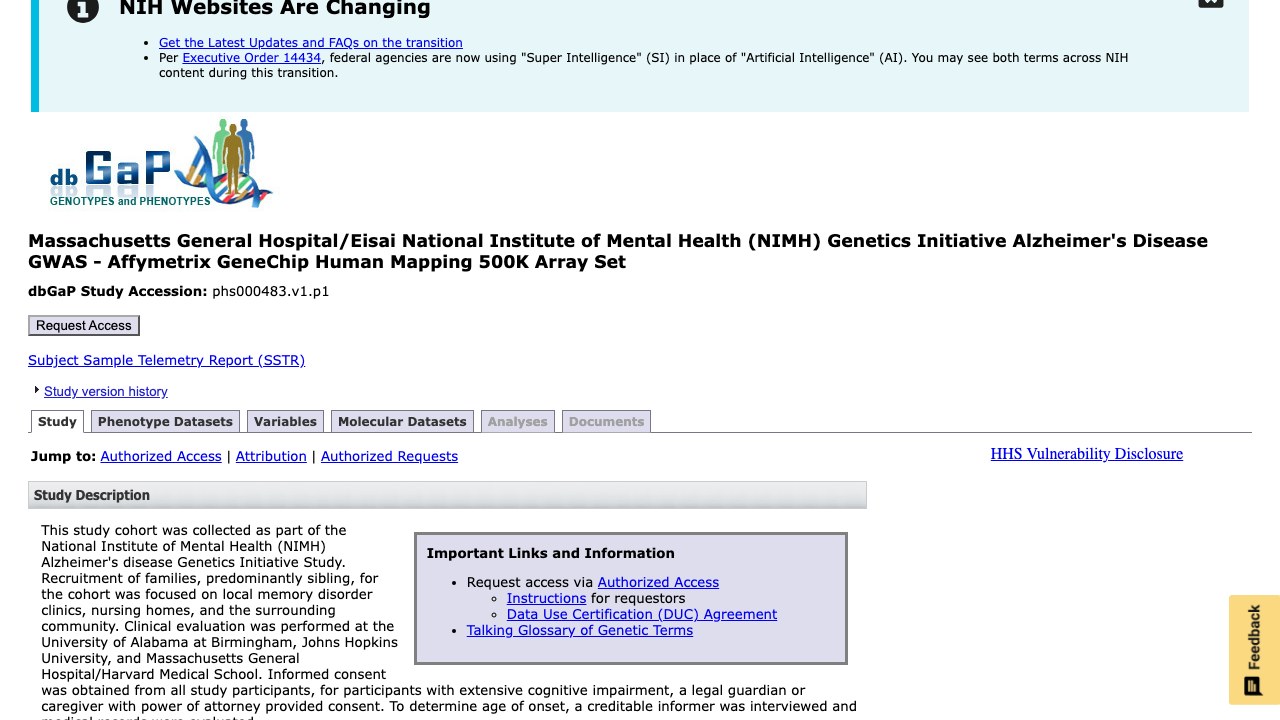Select the greyed Analyses tab
Image resolution: width=1280 pixels, height=720 pixels.
[x=517, y=422]
